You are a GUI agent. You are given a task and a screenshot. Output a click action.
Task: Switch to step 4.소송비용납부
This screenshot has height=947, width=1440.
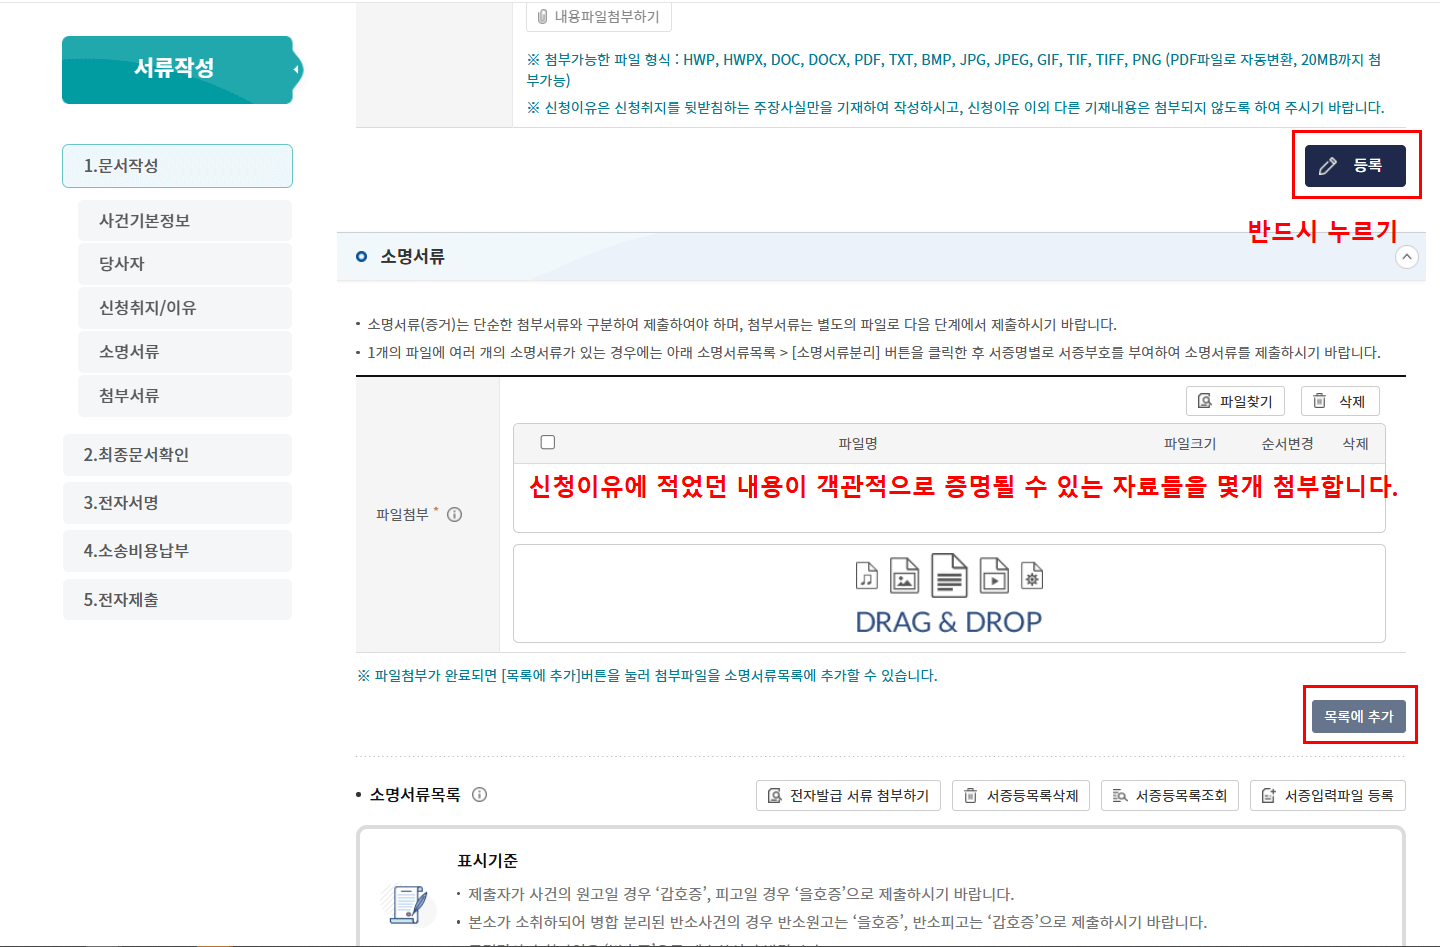[177, 551]
